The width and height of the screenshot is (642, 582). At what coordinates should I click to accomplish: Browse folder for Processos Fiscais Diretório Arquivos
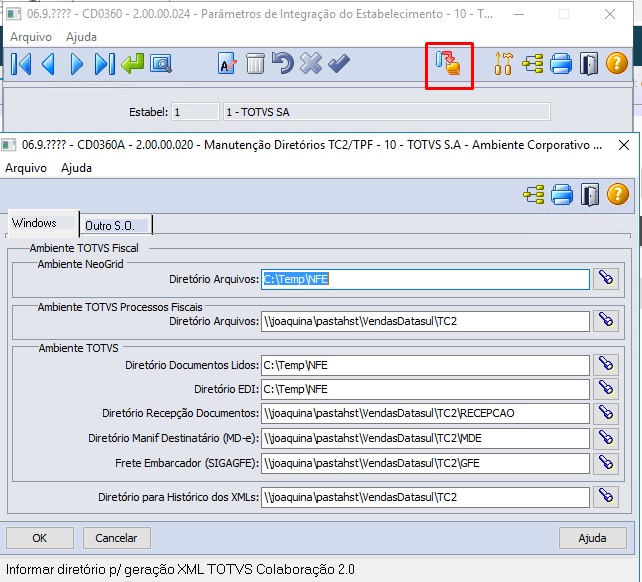click(x=606, y=320)
